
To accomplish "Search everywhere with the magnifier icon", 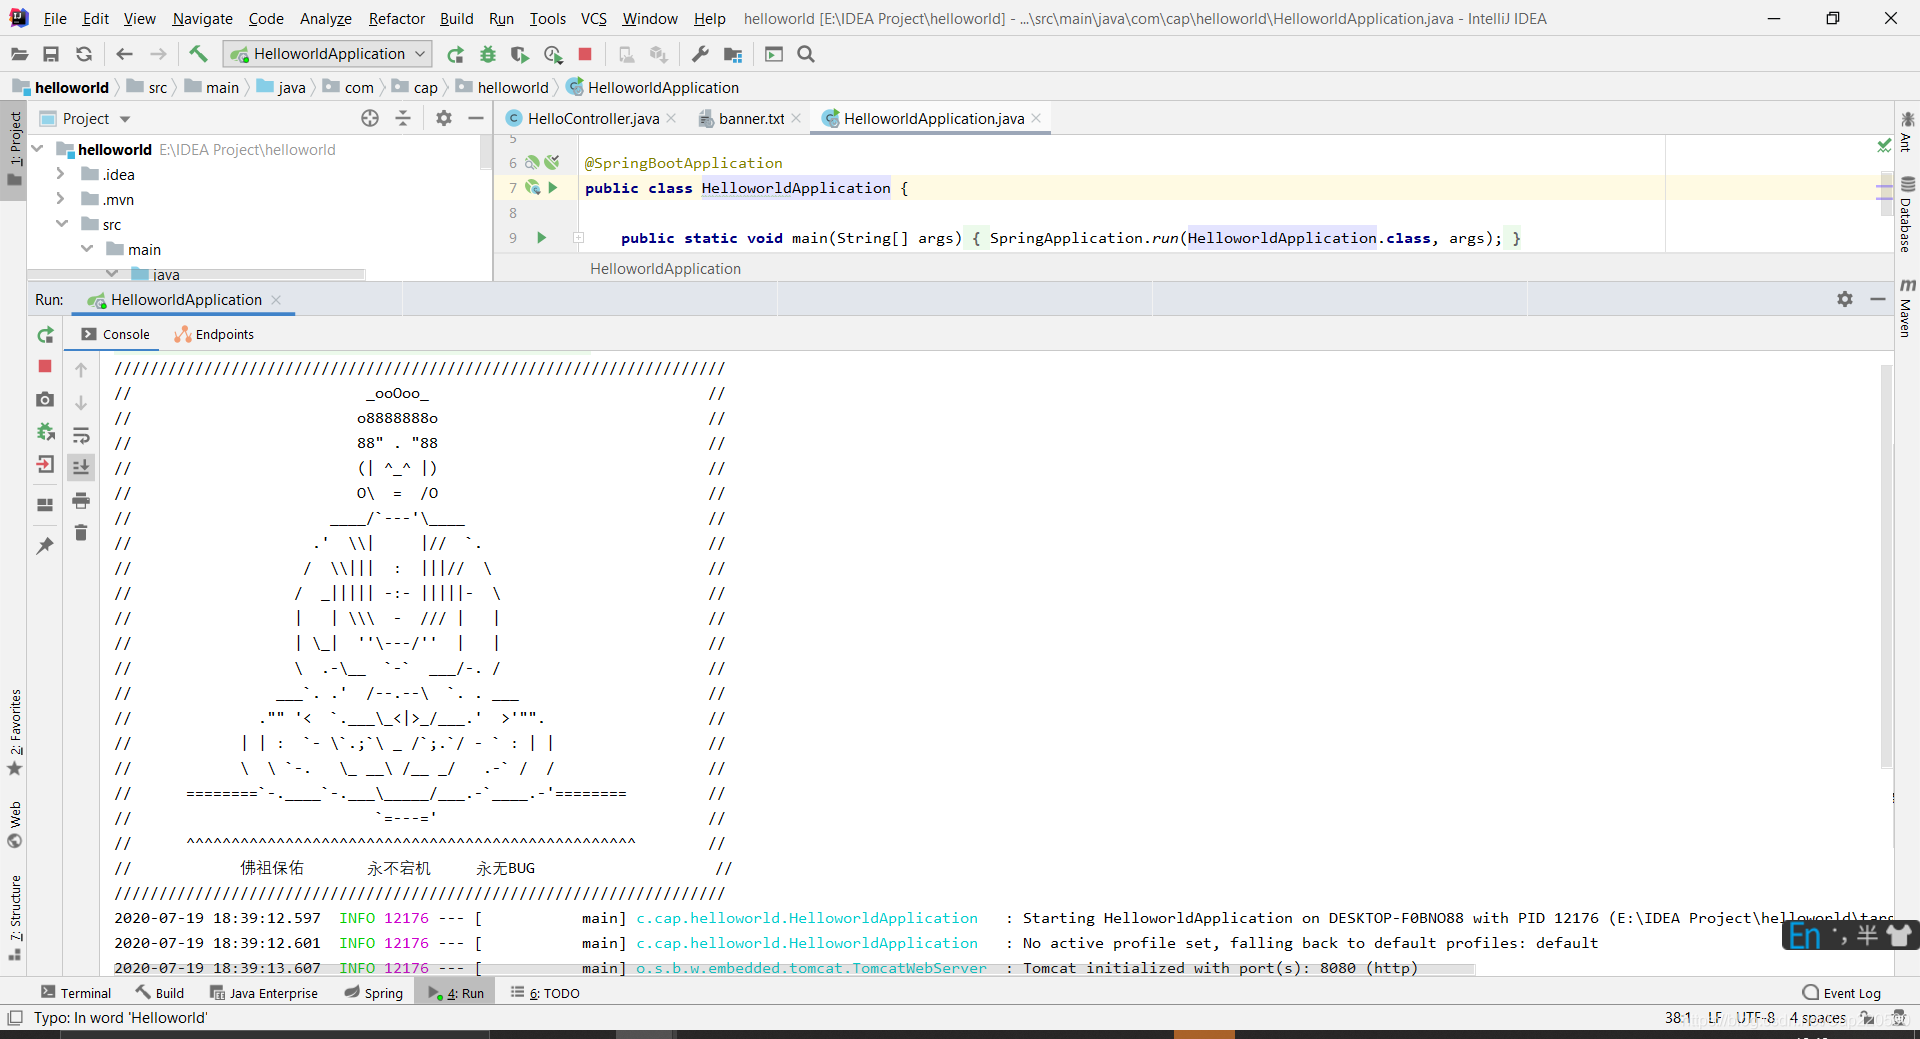I will (x=806, y=54).
